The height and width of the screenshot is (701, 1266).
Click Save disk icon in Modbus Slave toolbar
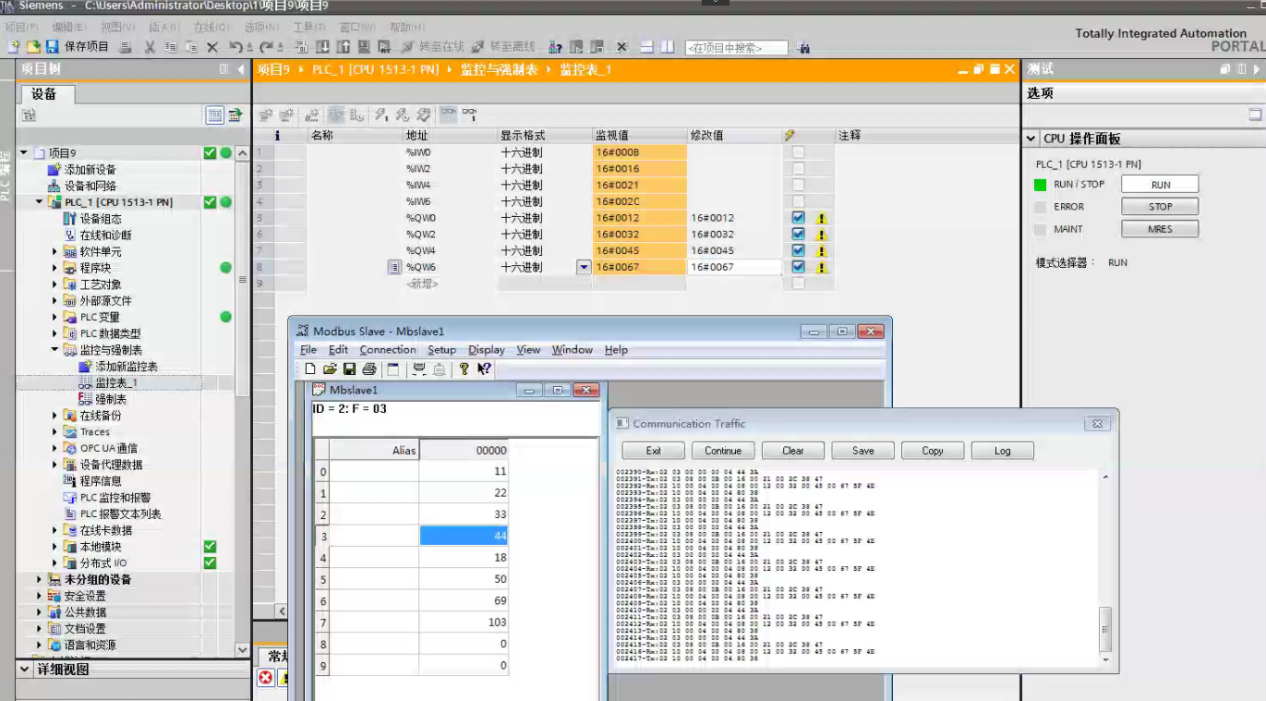tap(349, 369)
